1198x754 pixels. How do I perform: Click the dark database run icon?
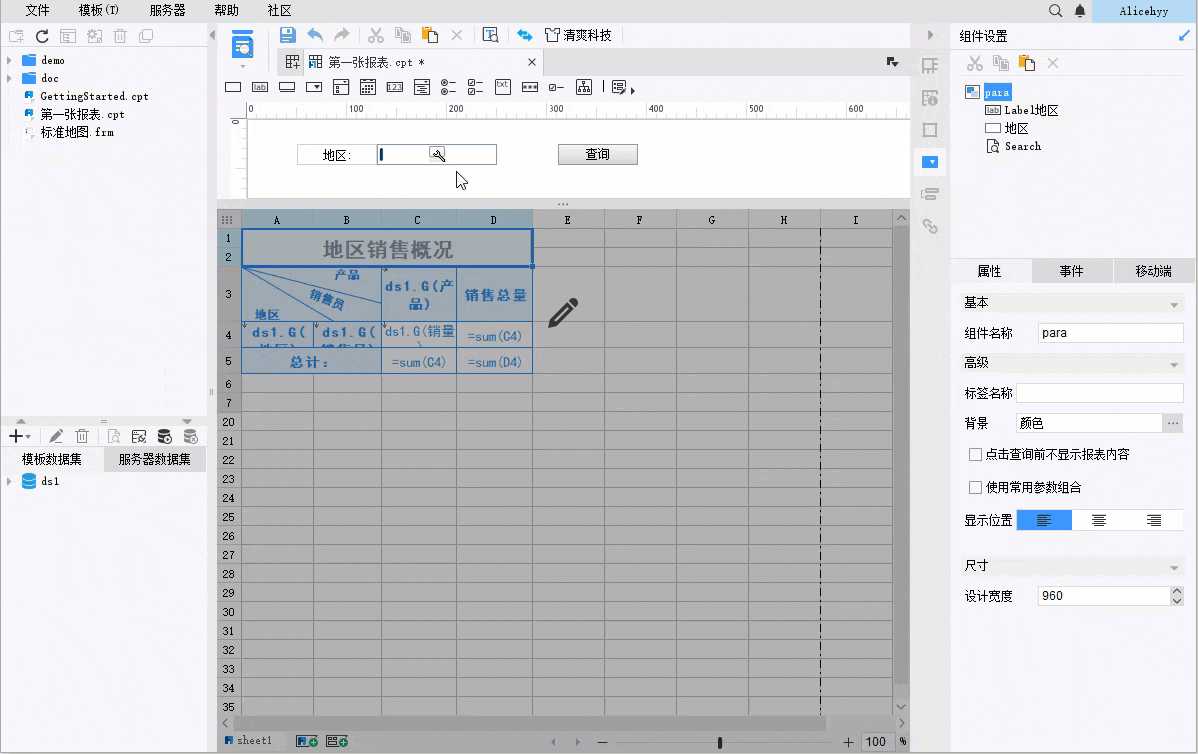164,436
